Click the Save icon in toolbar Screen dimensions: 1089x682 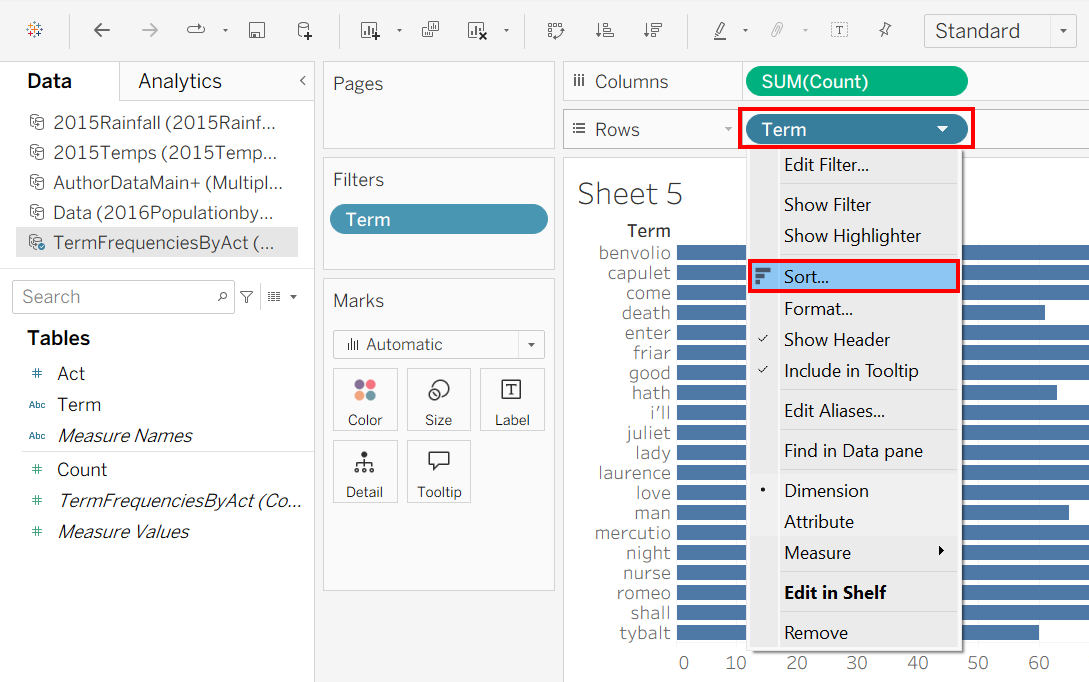[x=257, y=30]
